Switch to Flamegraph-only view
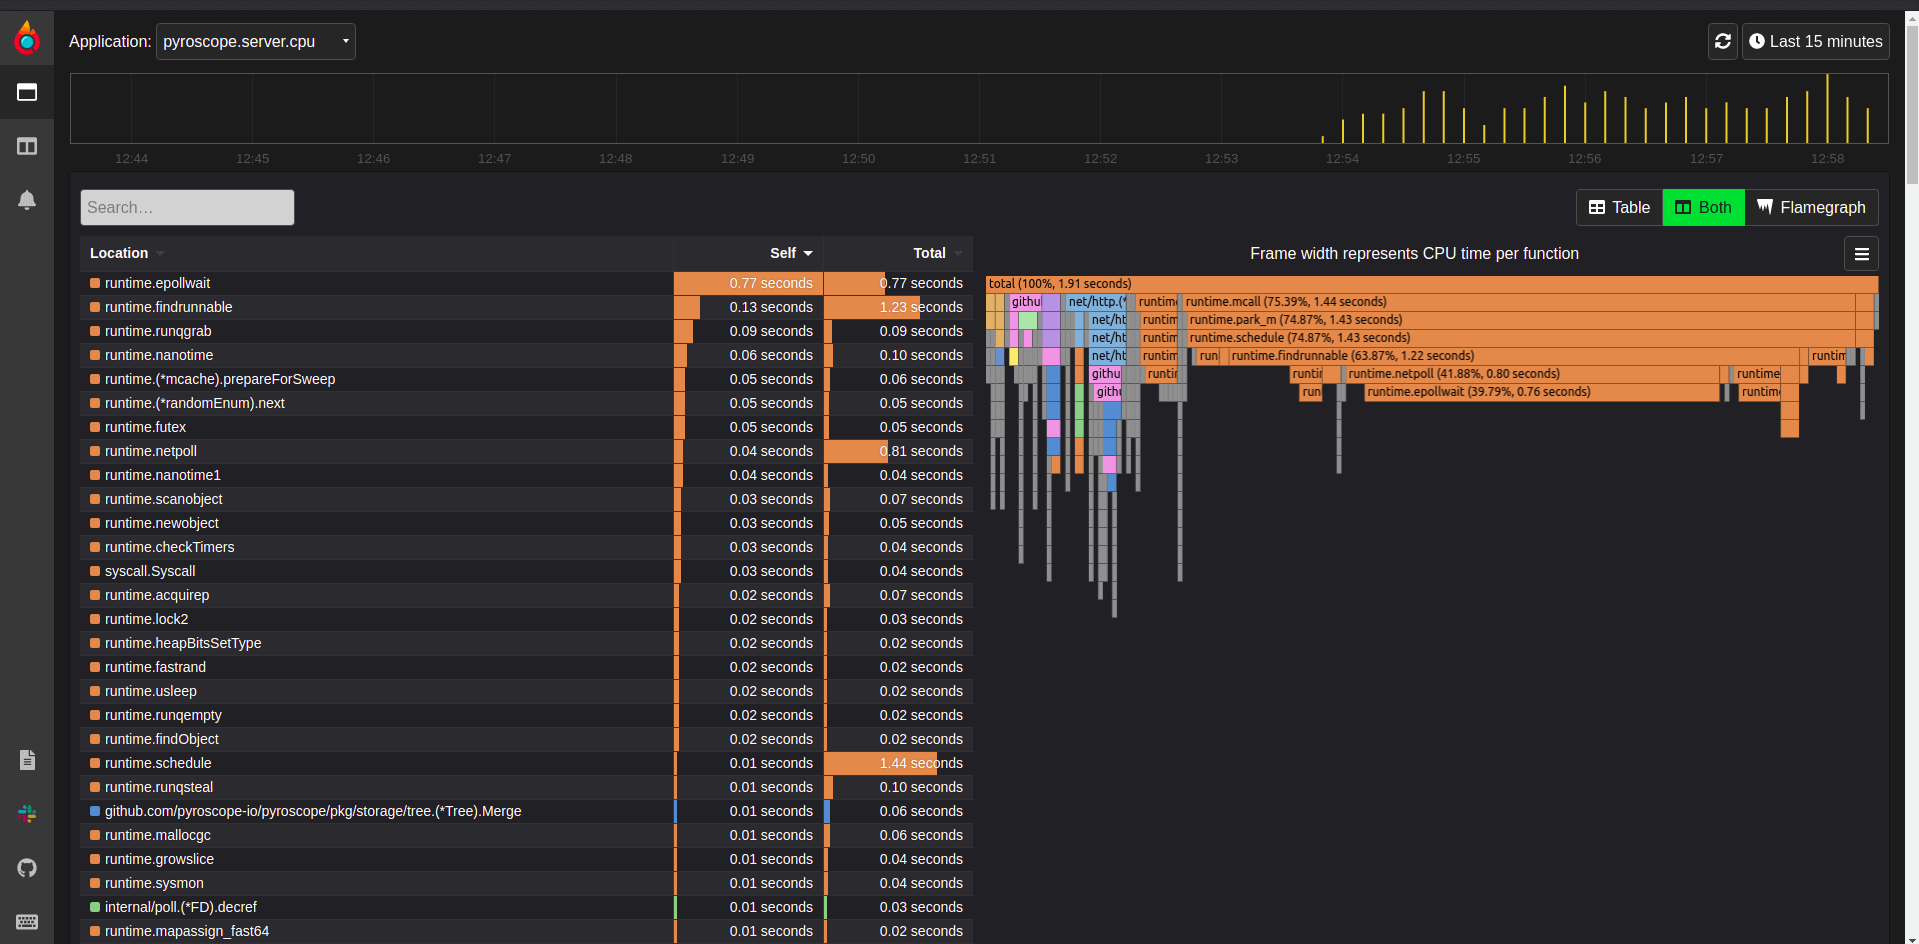 1811,207
